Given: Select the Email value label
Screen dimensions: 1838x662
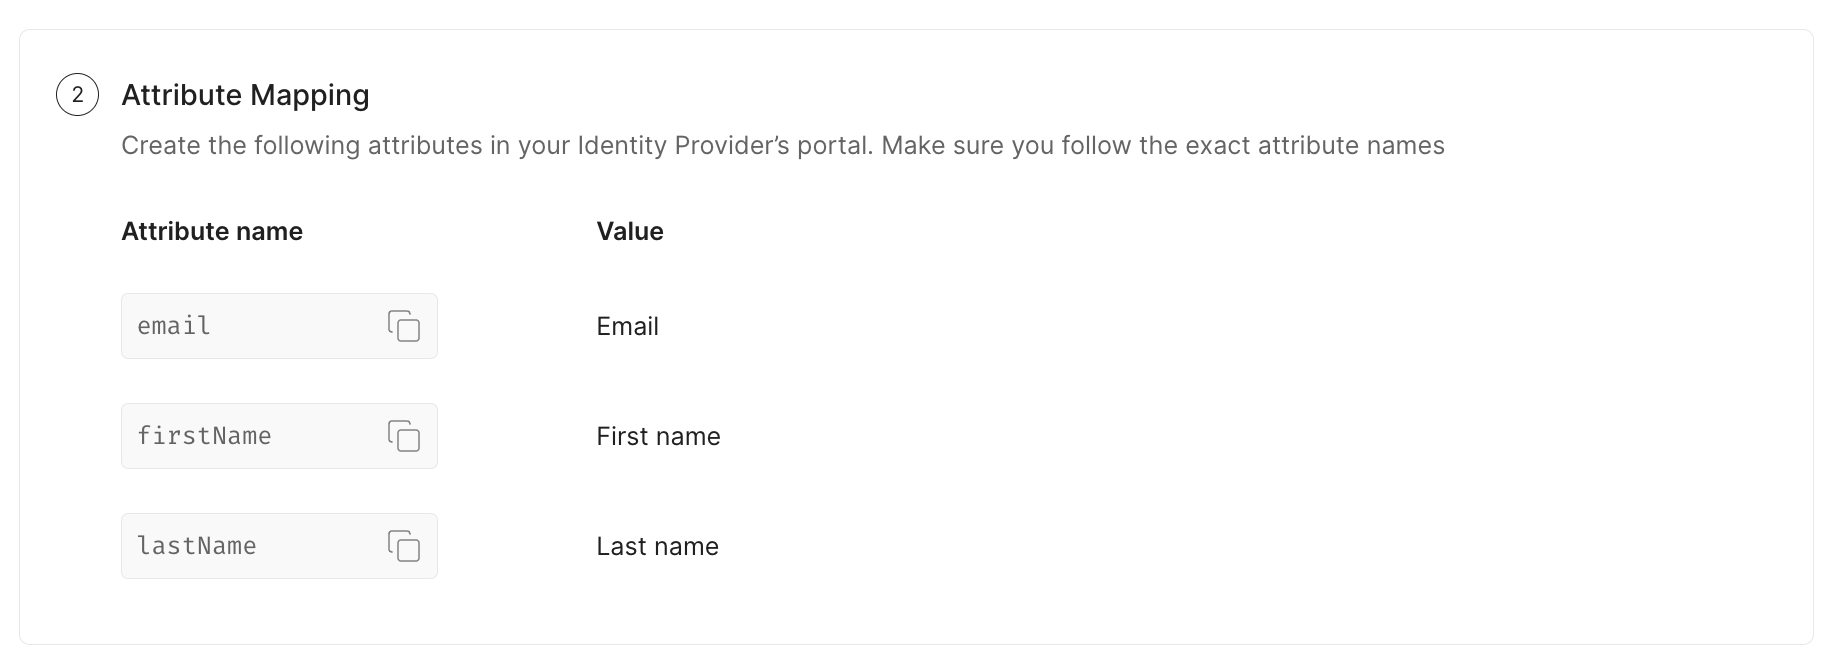Looking at the screenshot, I should pos(627,326).
